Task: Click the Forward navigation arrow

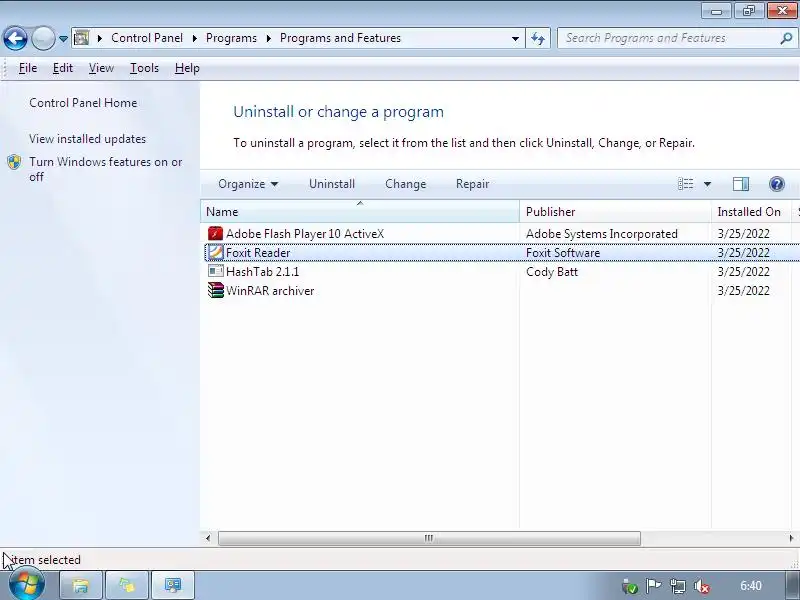Action: (x=43, y=38)
